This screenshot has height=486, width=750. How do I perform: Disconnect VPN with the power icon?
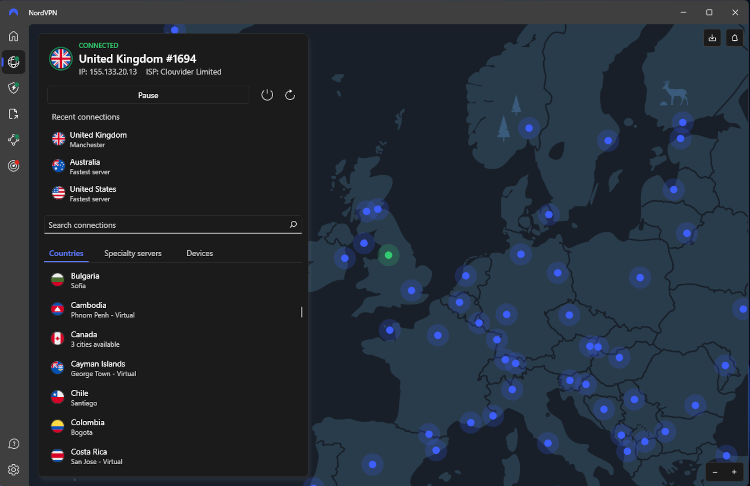(x=267, y=95)
